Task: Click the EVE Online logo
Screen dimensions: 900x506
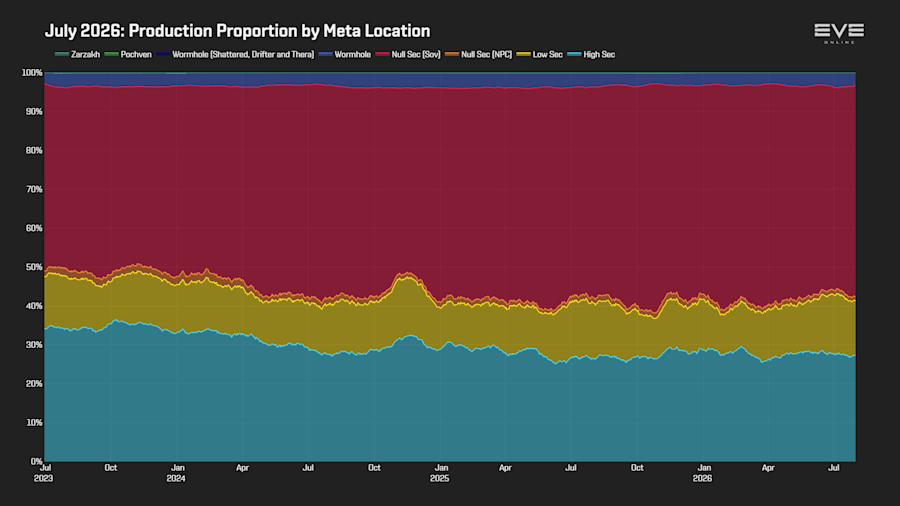Action: coord(839,33)
